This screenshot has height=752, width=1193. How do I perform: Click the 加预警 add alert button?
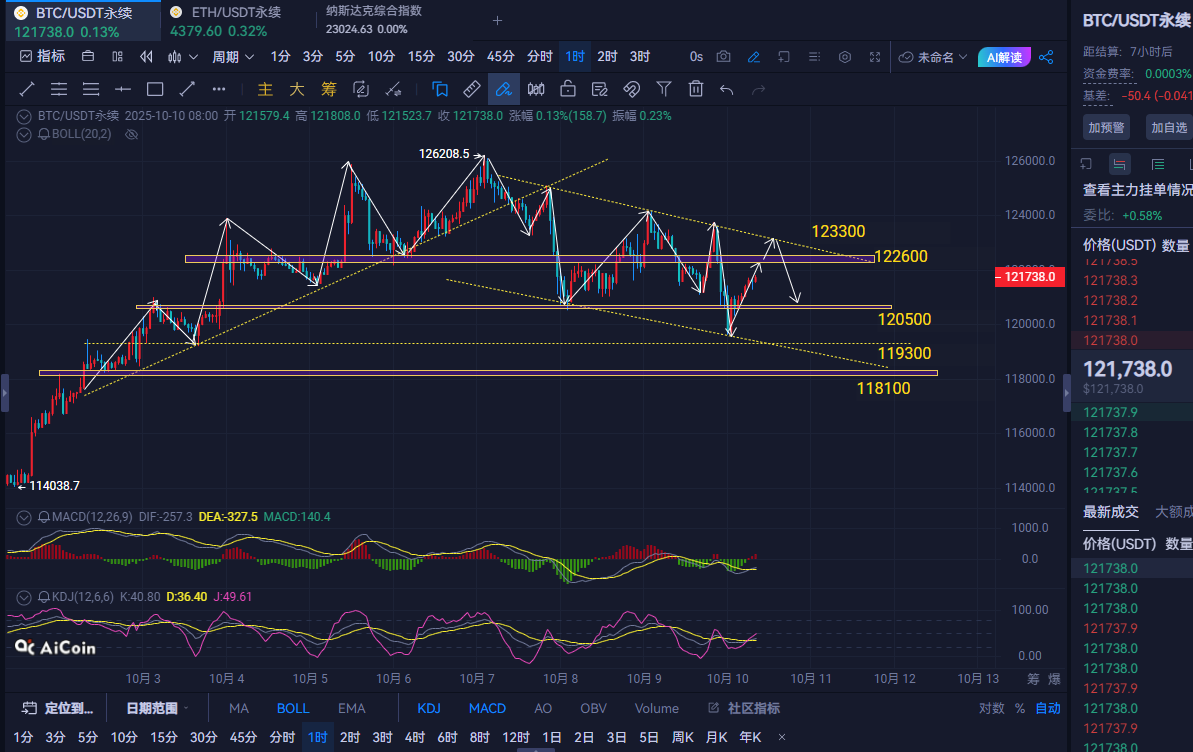[x=1106, y=127]
